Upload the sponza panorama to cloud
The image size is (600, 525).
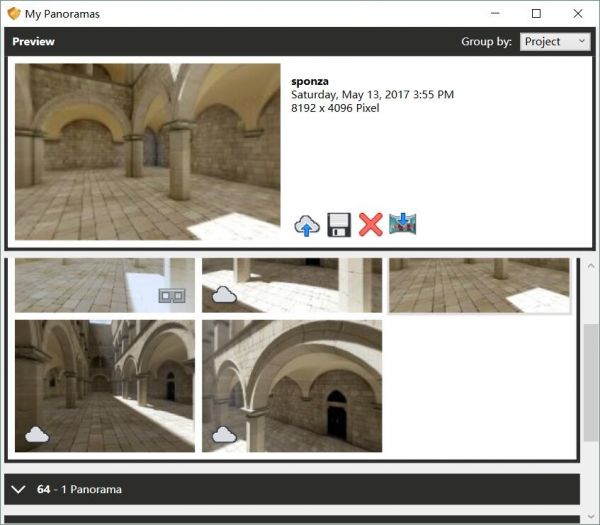tap(307, 225)
